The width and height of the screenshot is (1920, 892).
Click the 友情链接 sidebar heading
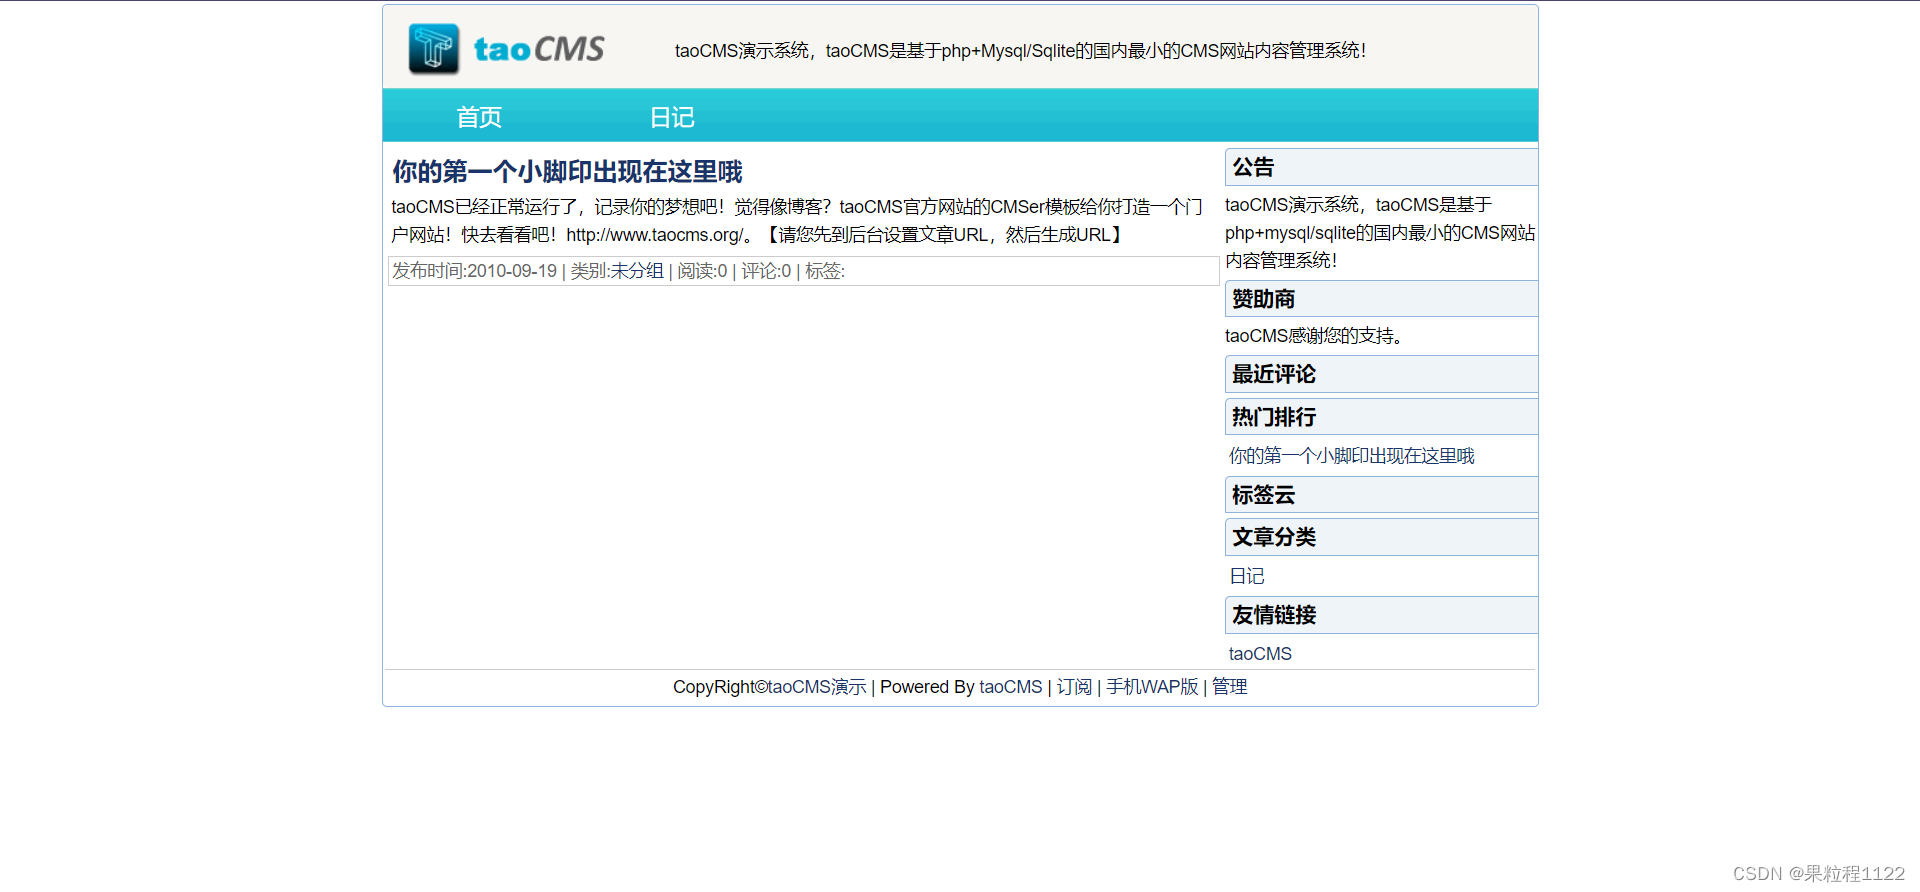click(1381, 615)
